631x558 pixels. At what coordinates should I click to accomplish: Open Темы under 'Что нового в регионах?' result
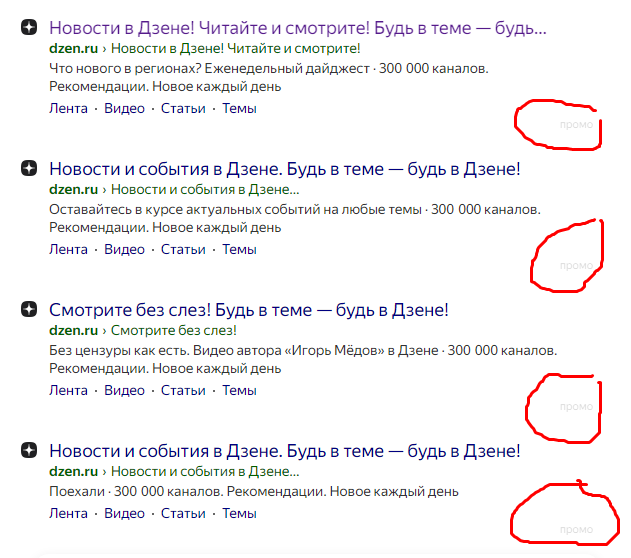click(x=239, y=109)
